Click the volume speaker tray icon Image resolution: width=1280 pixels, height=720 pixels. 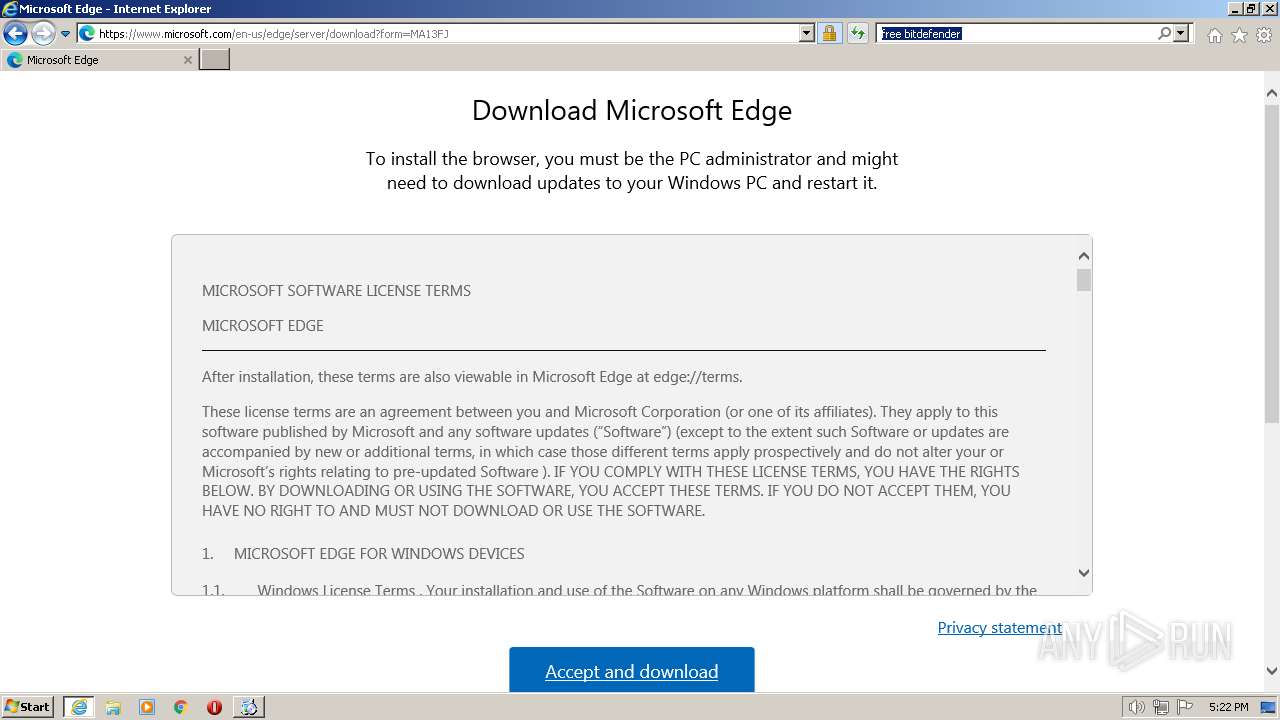pos(1136,707)
